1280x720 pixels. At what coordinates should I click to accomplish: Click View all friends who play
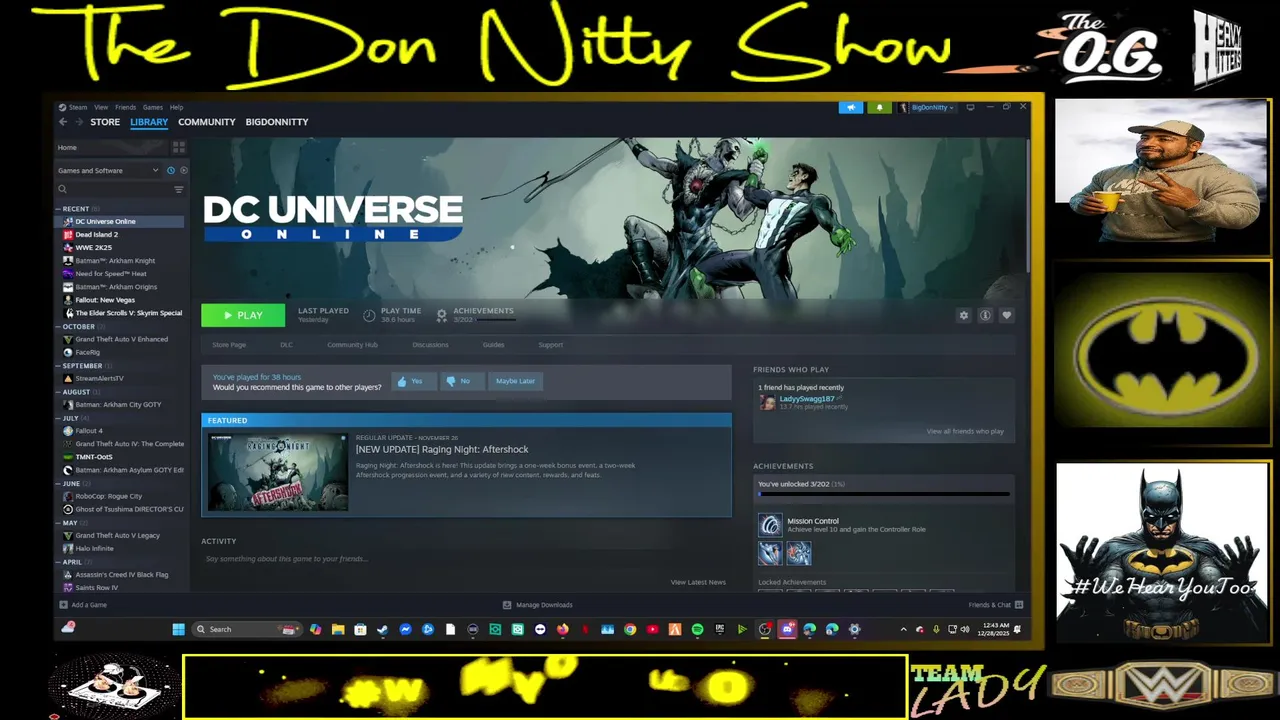[965, 431]
